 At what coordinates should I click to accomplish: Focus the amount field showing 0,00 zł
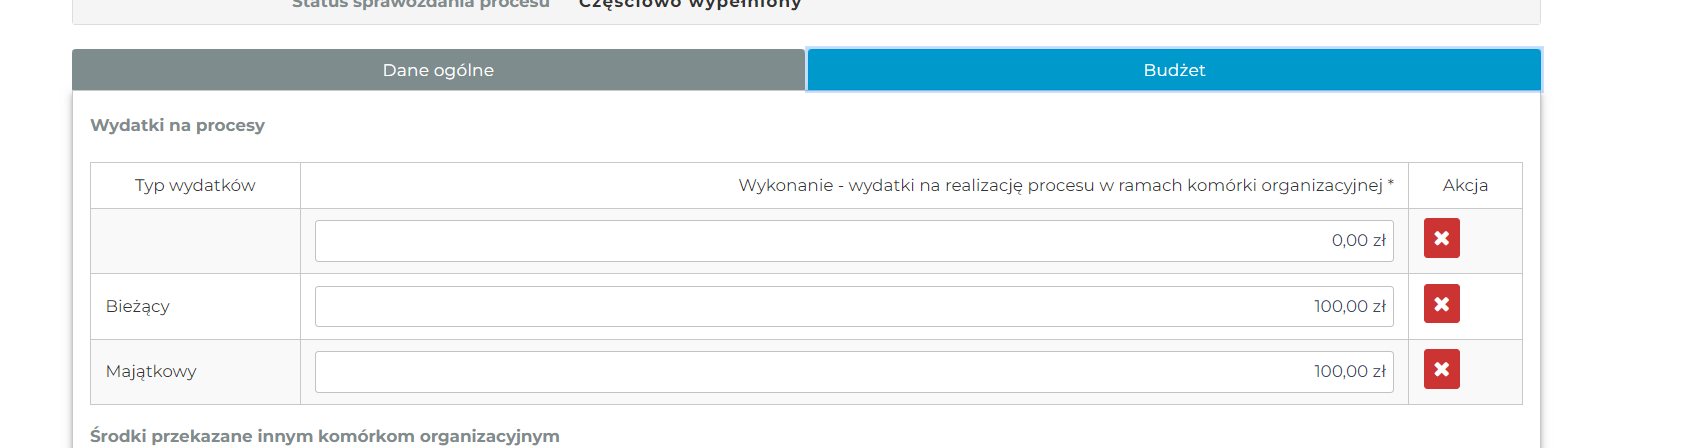[854, 241]
